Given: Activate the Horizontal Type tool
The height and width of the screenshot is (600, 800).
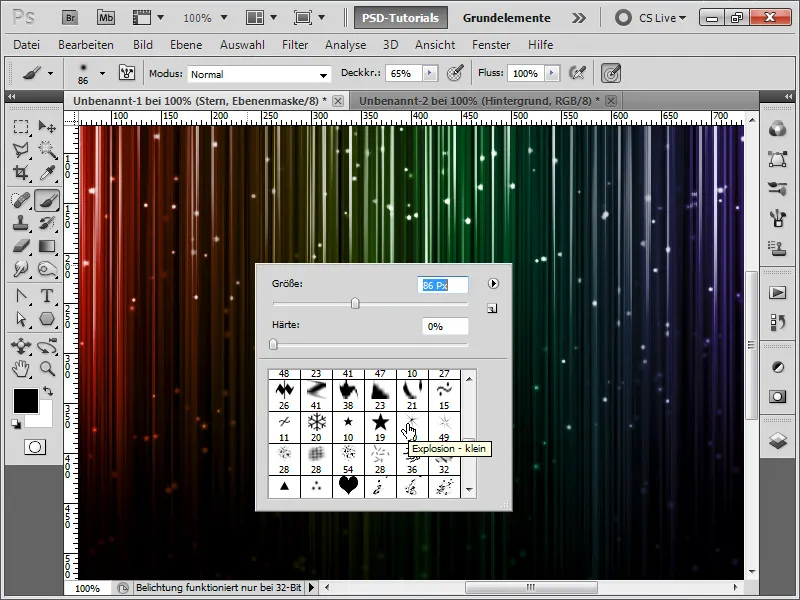Looking at the screenshot, I should point(47,296).
